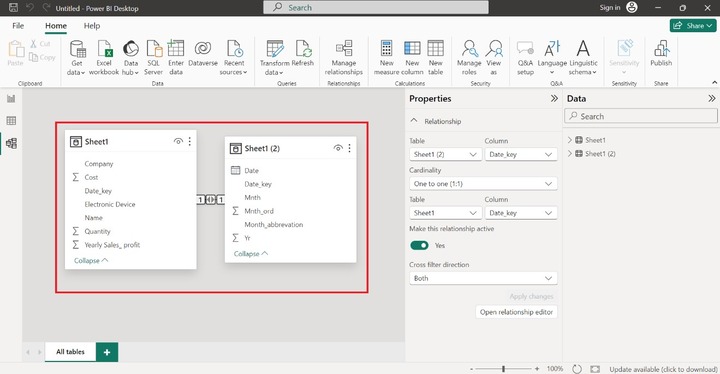Click the Data pane Search field
Viewport: 720px width, 374px height.
pos(641,116)
